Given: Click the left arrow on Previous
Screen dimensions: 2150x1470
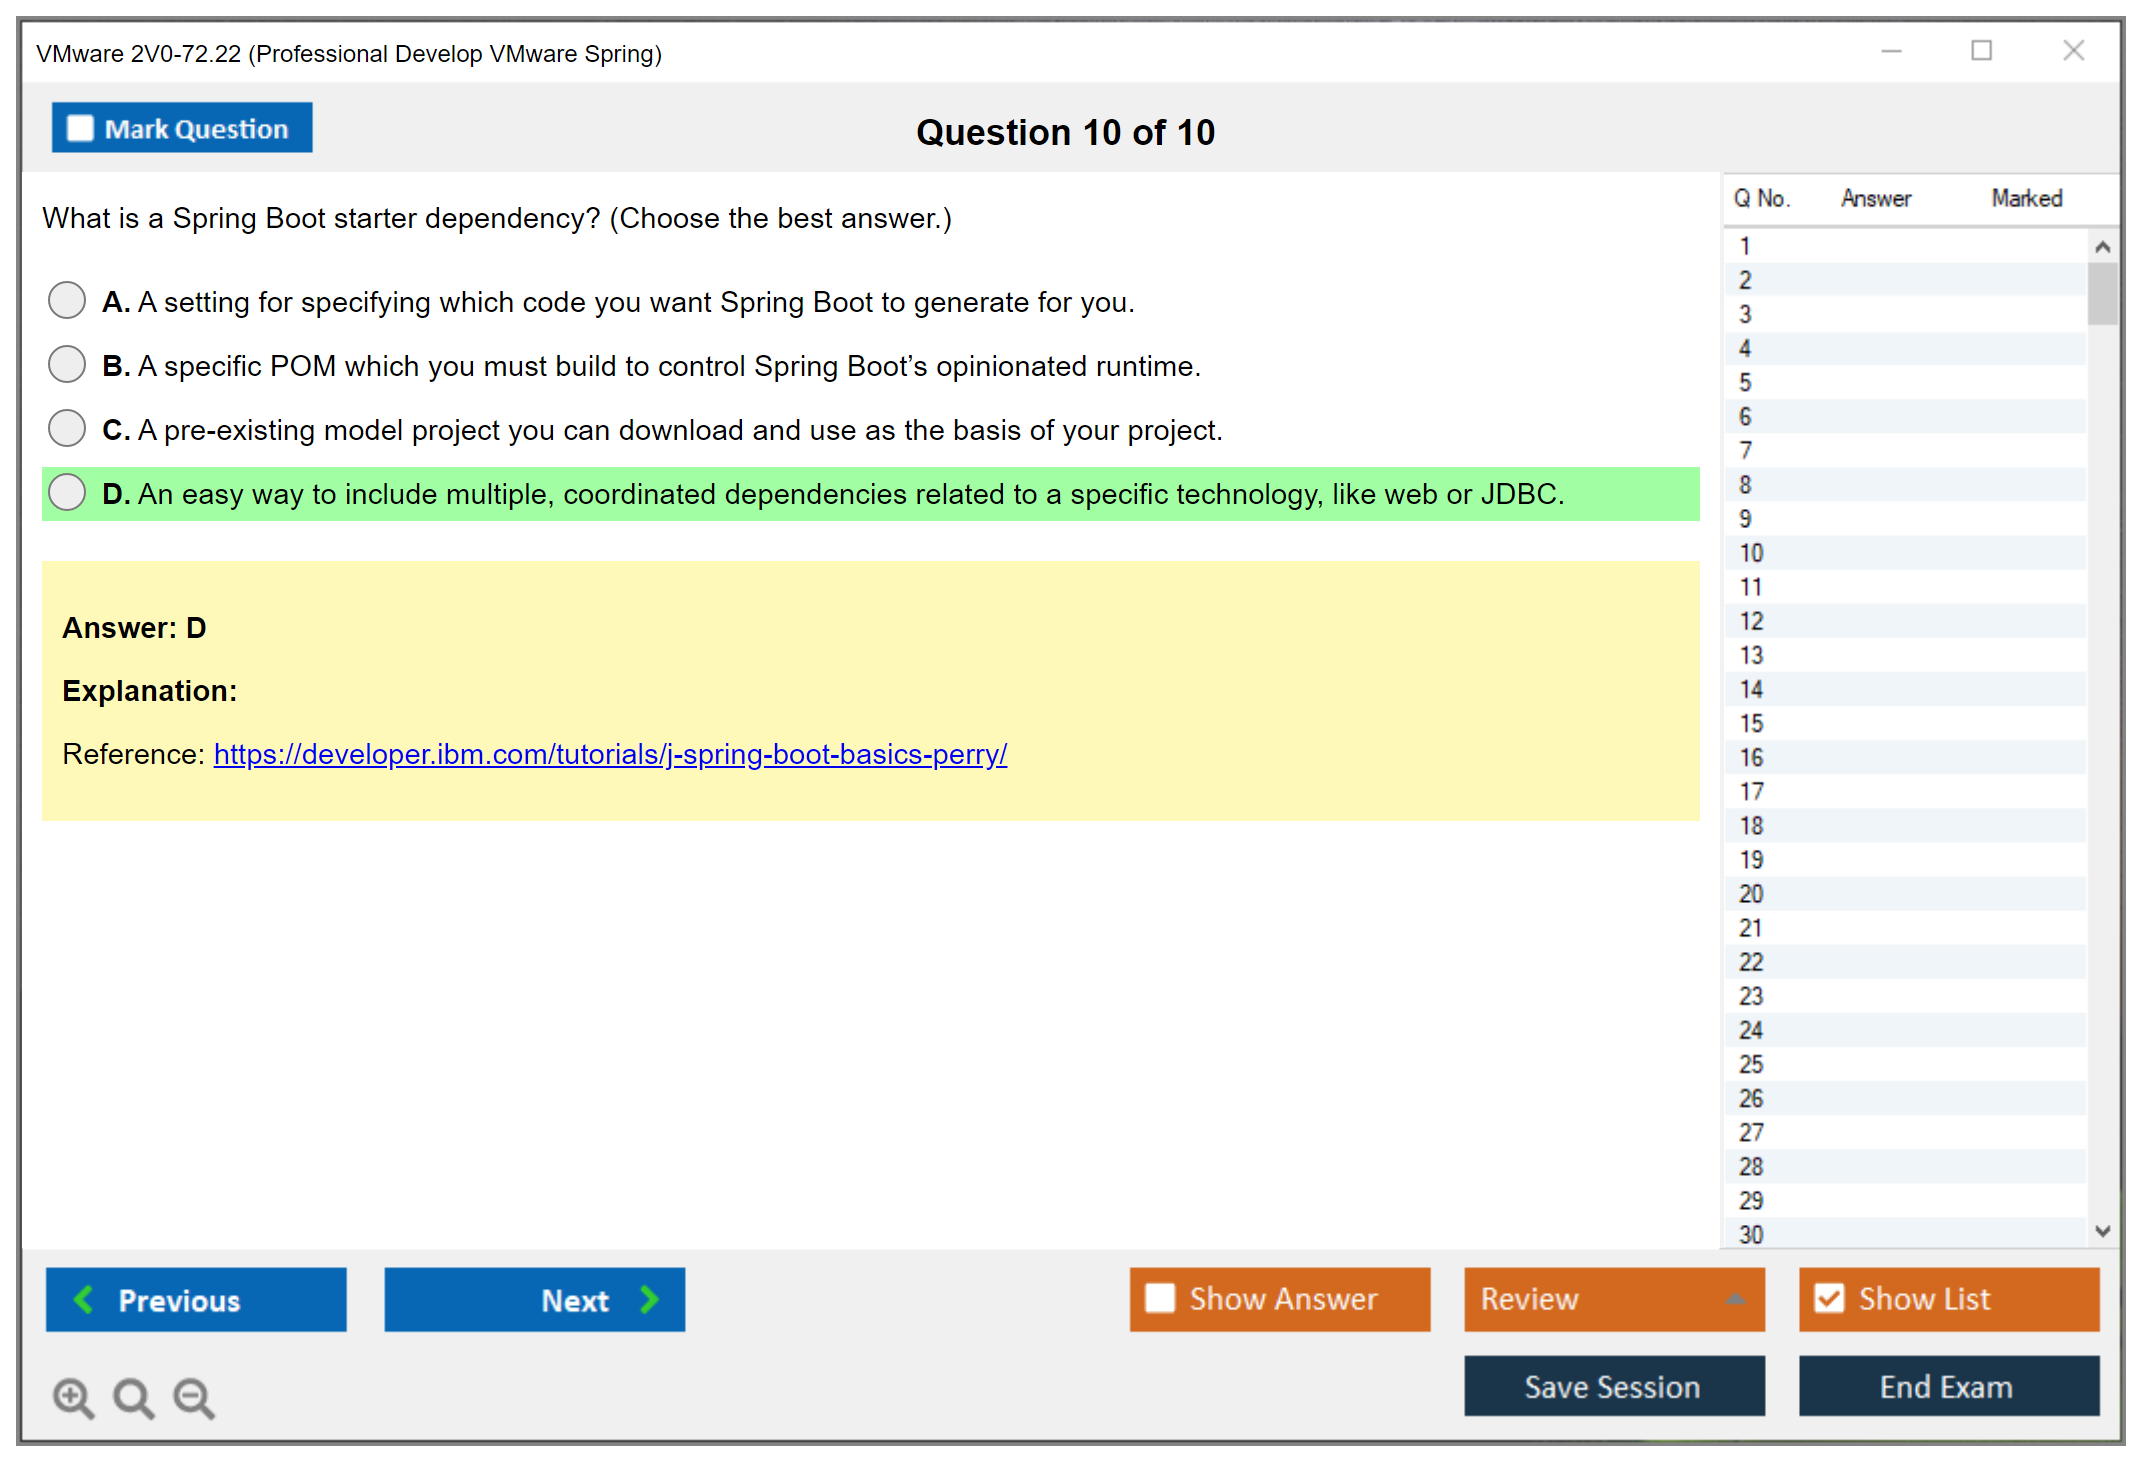Looking at the screenshot, I should tap(84, 1299).
